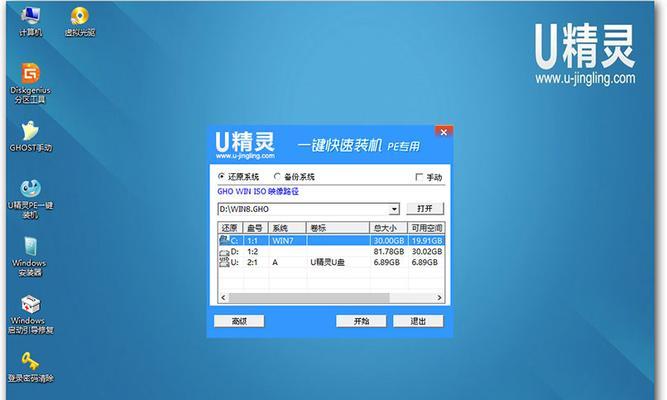The height and width of the screenshot is (400, 667).
Task: Select the C: WIN7 partition row
Action: click(x=330, y=240)
